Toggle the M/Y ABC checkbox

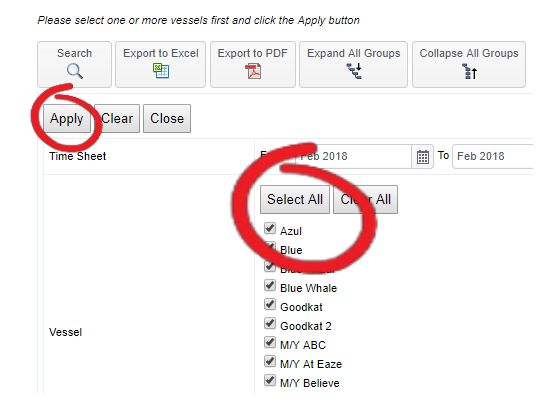point(270,343)
